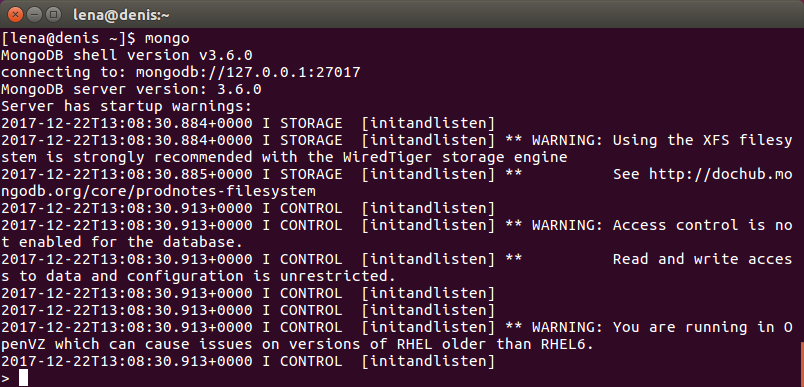Maximize the terminal using the title bar button

[53, 15]
